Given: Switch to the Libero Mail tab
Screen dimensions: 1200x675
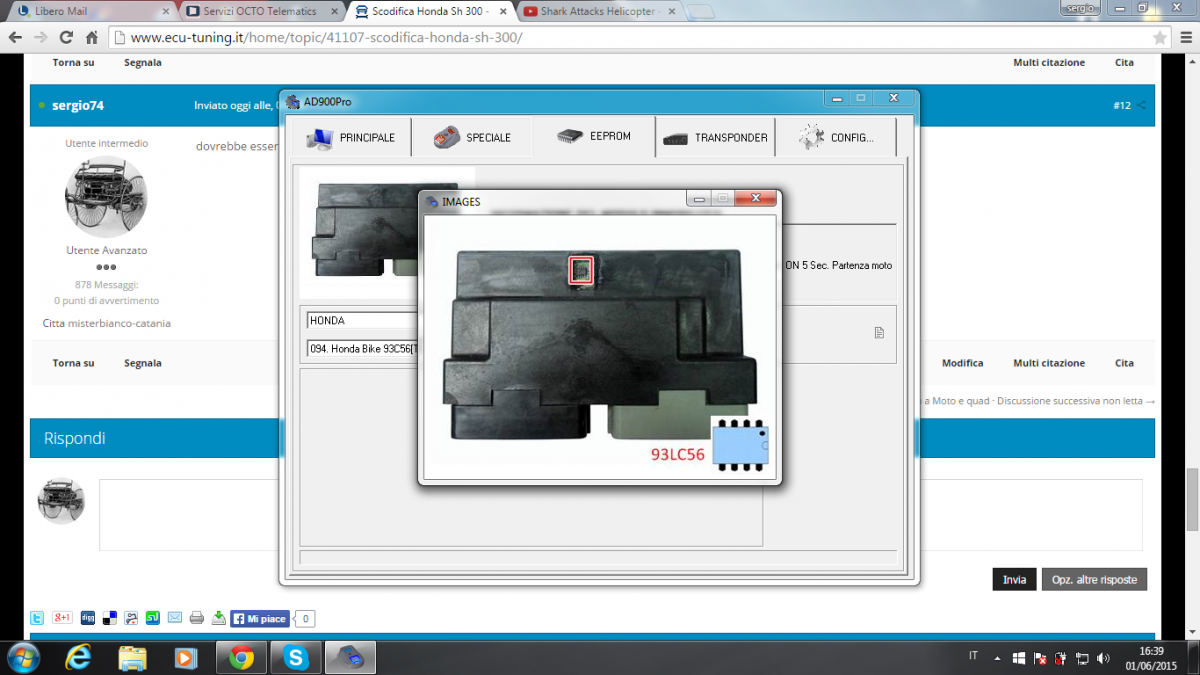Looking at the screenshot, I should click(89, 11).
